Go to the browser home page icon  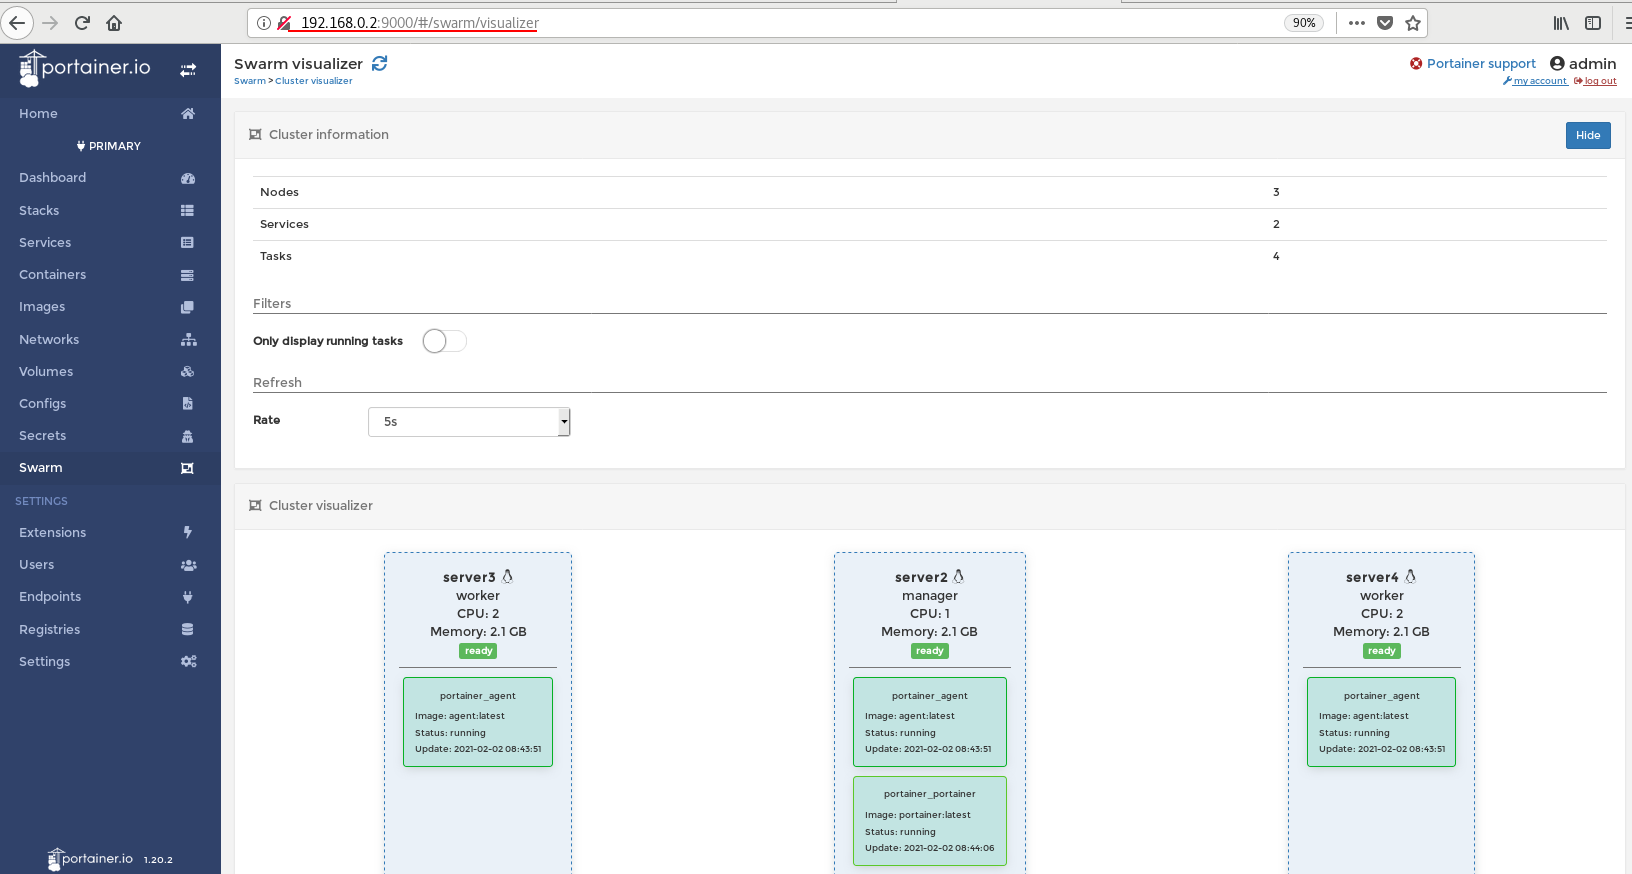[114, 23]
